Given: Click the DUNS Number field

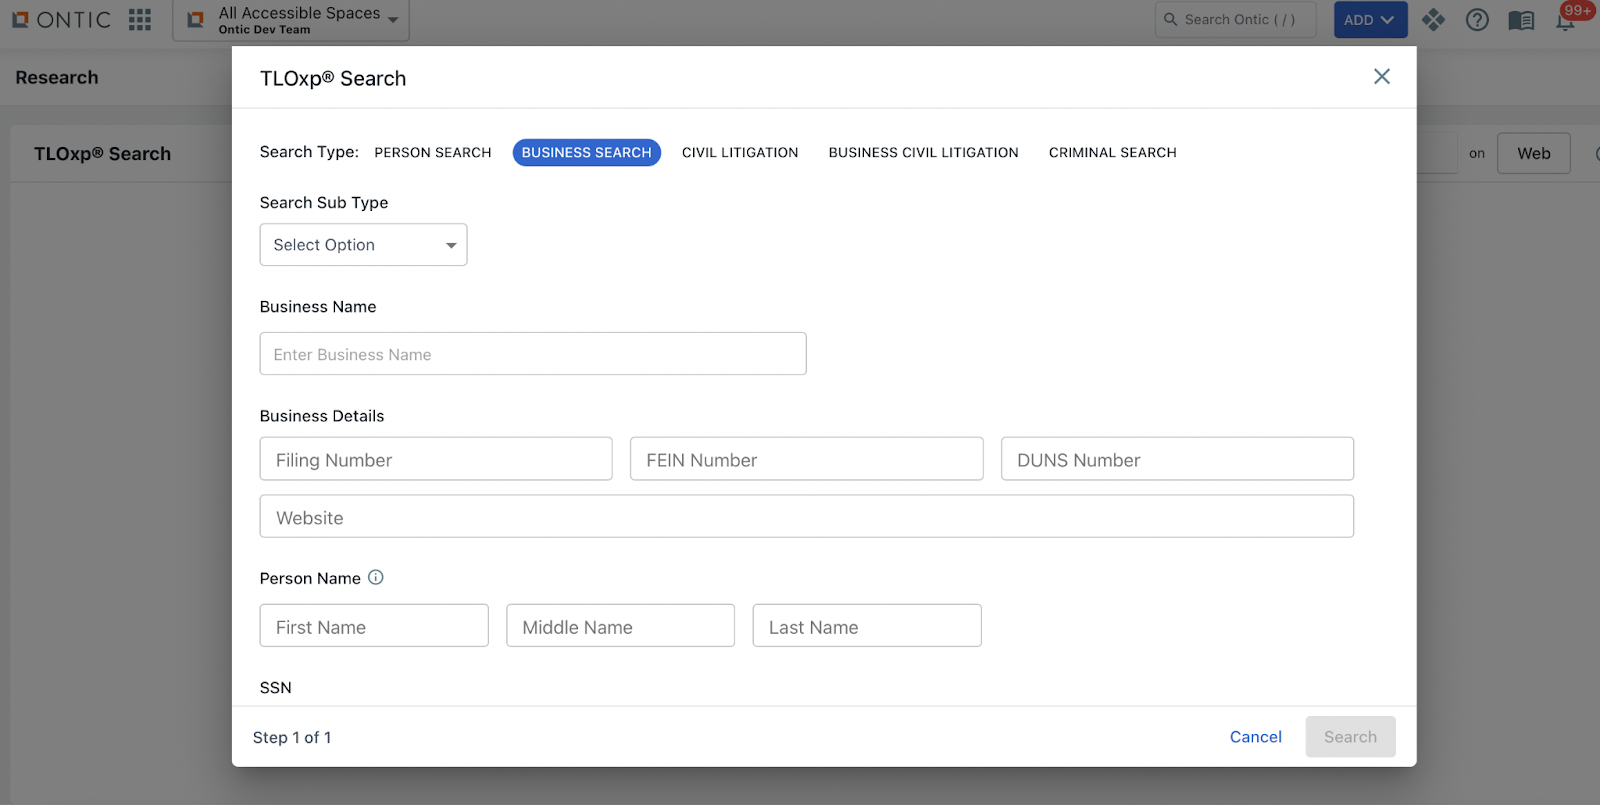Looking at the screenshot, I should pyautogui.click(x=1177, y=459).
